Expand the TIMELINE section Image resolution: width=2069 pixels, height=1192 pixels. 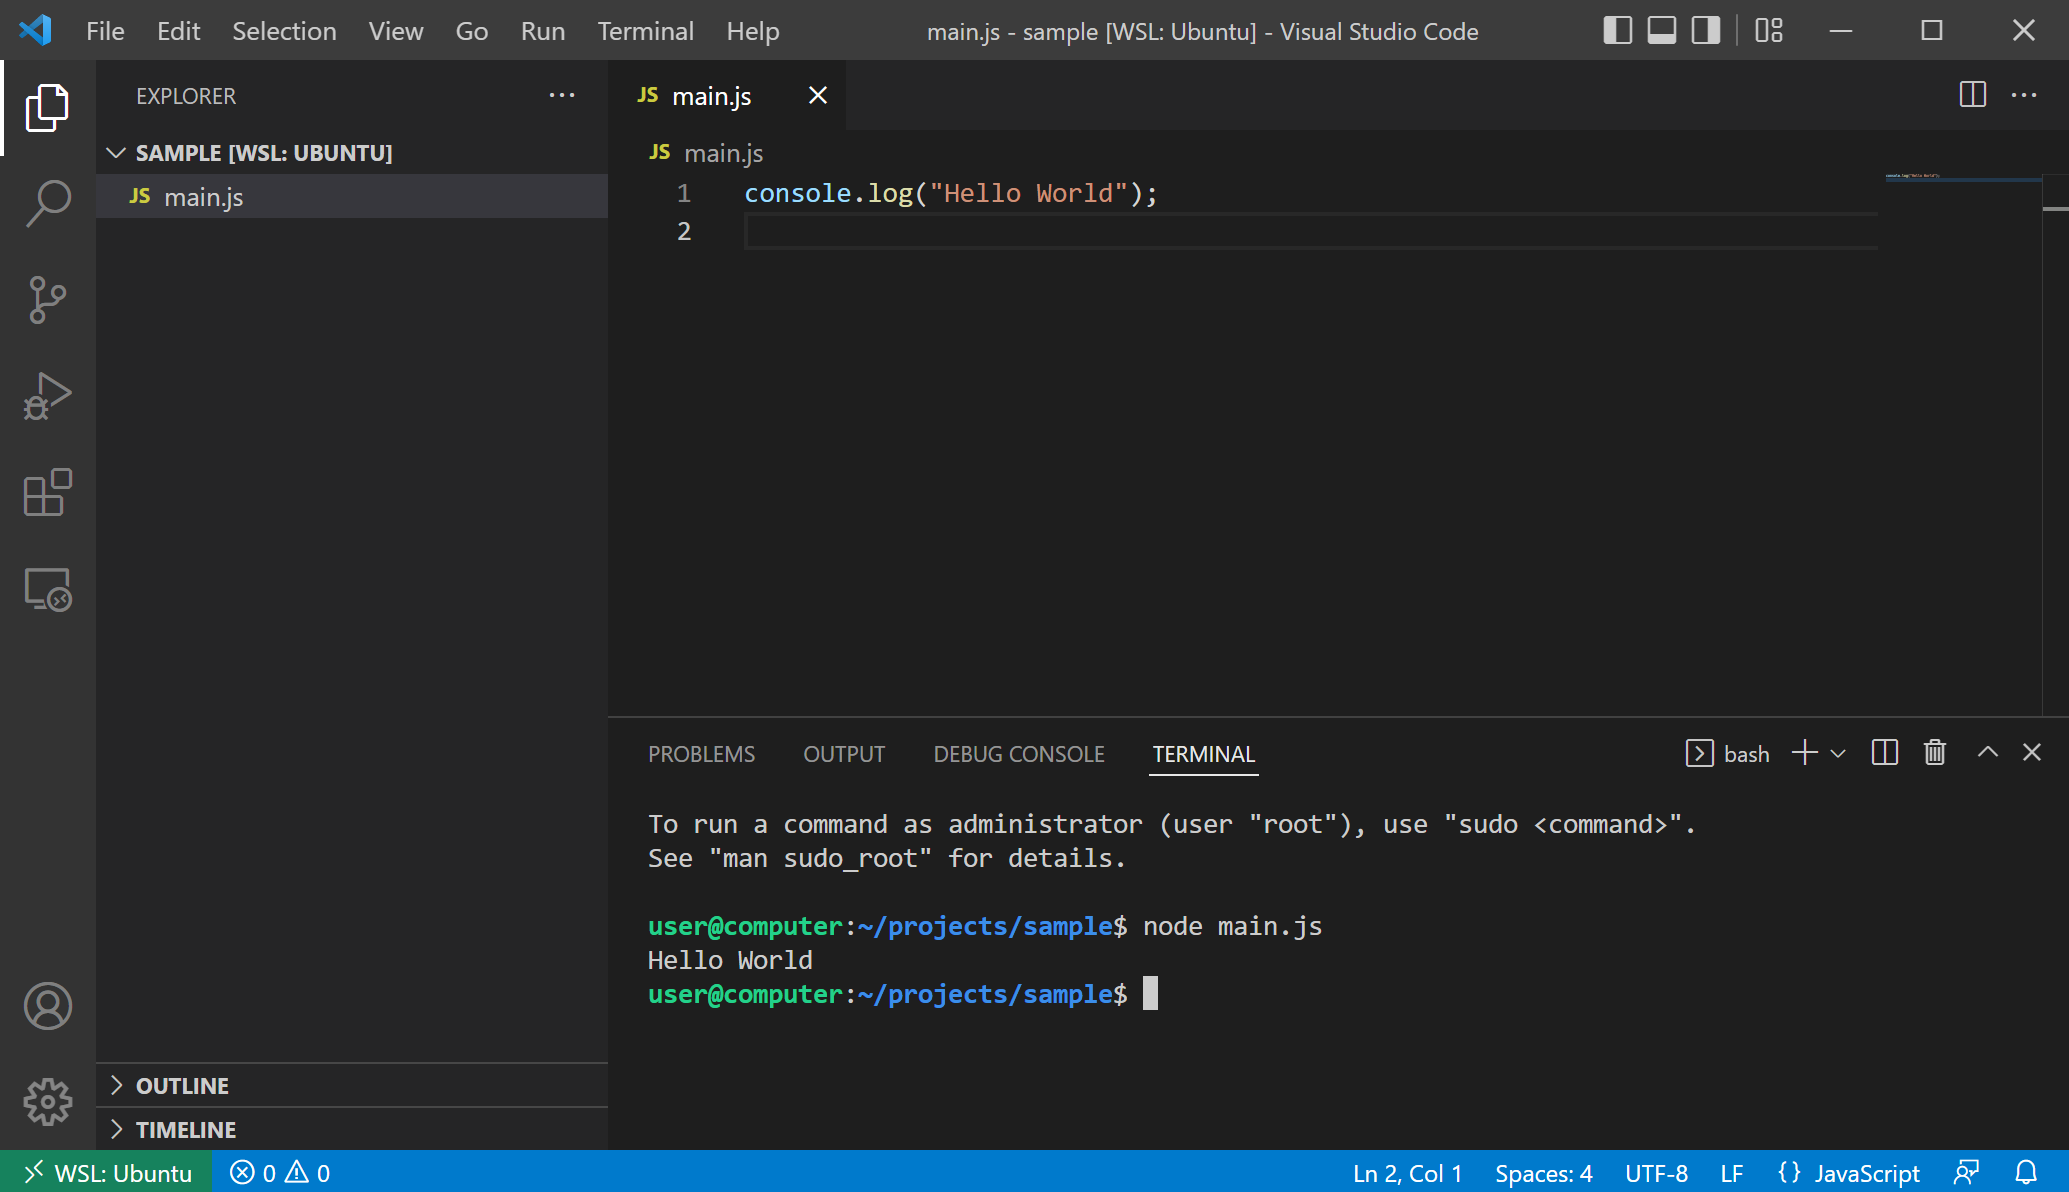pos(186,1130)
